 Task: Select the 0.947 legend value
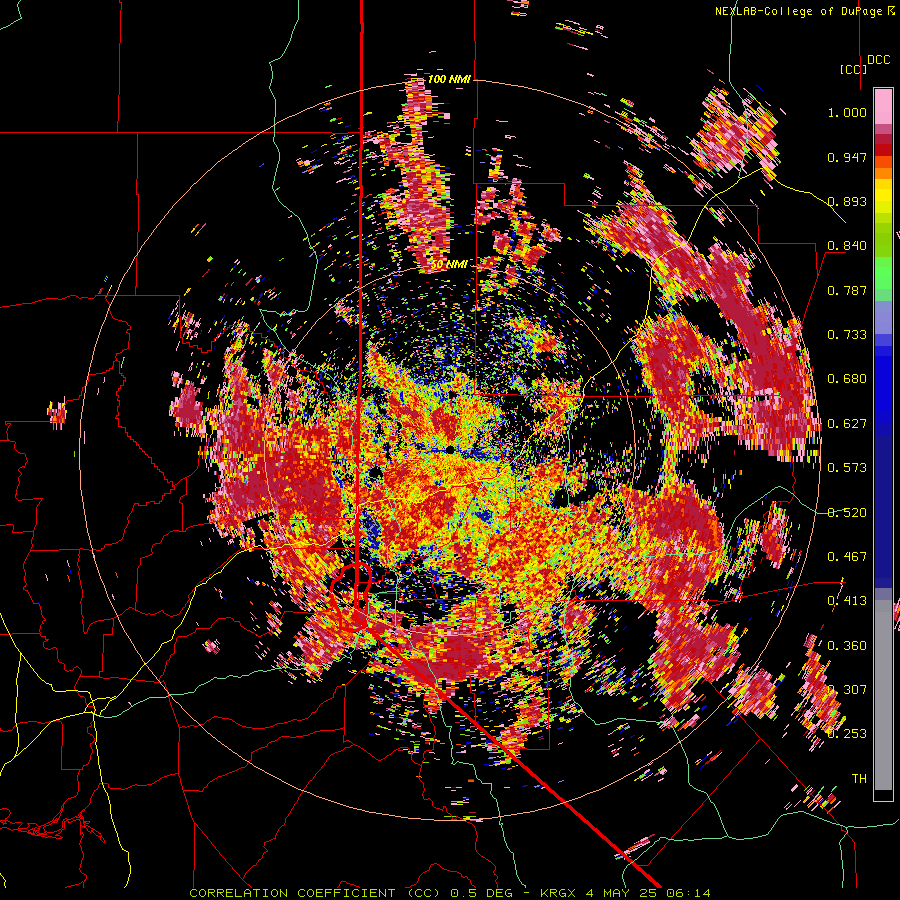tap(847, 157)
